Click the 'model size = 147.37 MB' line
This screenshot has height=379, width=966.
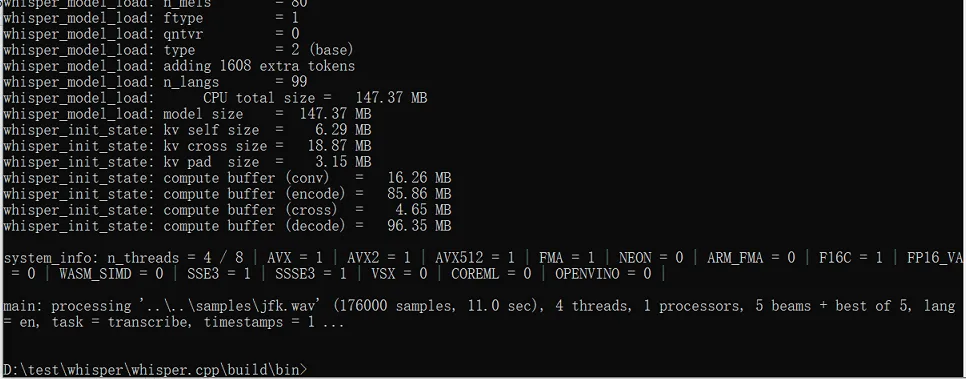click(x=187, y=114)
